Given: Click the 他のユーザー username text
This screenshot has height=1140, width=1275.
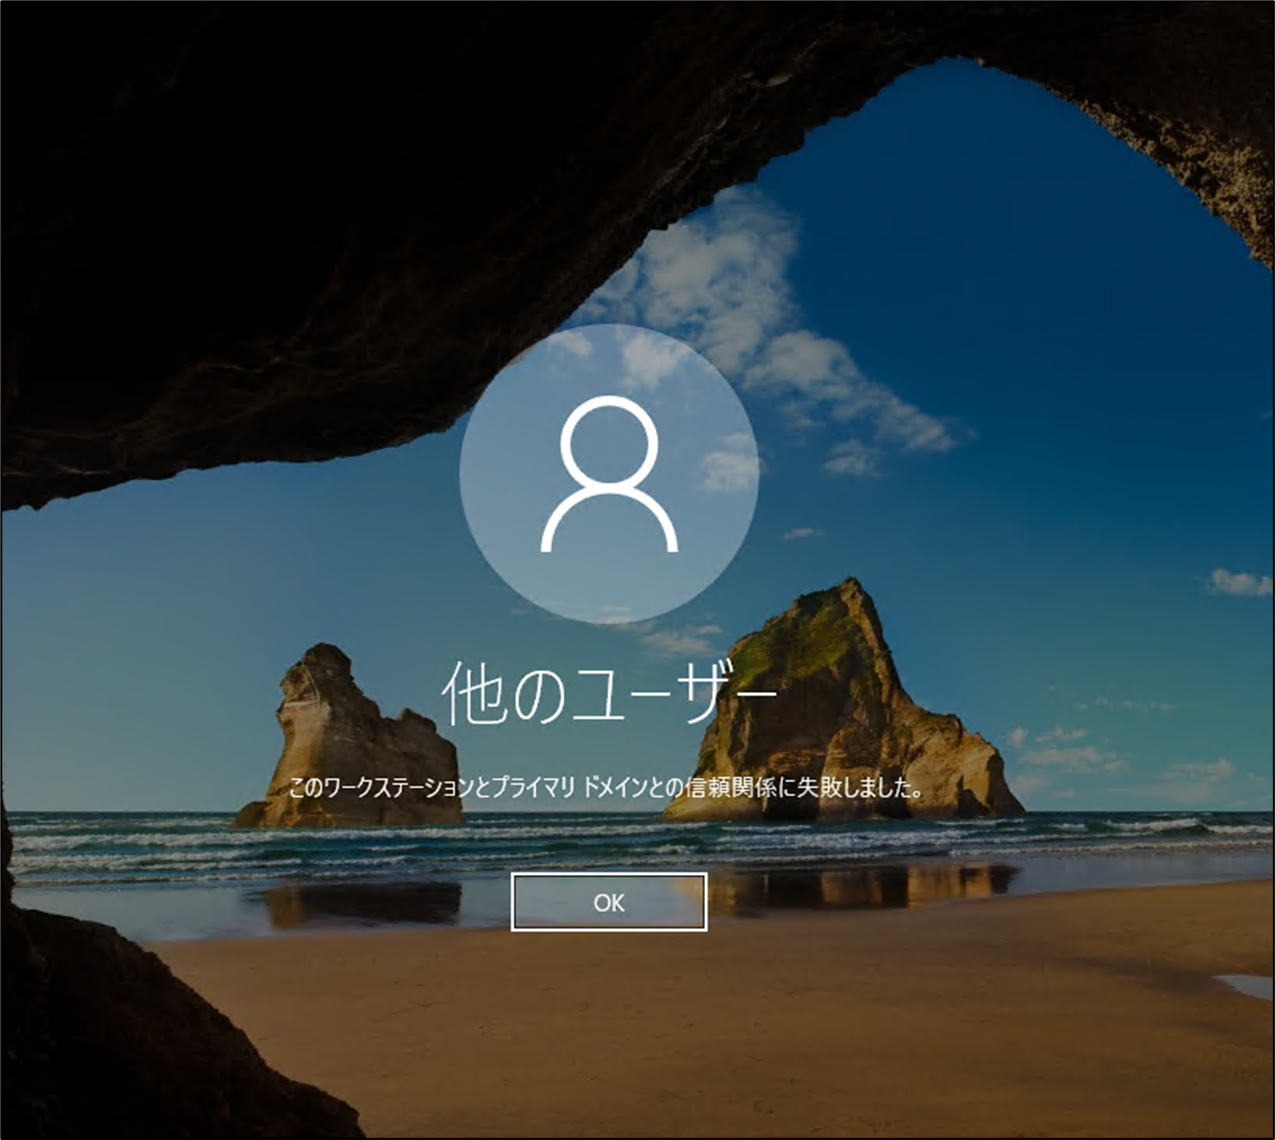Looking at the screenshot, I should (x=610, y=692).
